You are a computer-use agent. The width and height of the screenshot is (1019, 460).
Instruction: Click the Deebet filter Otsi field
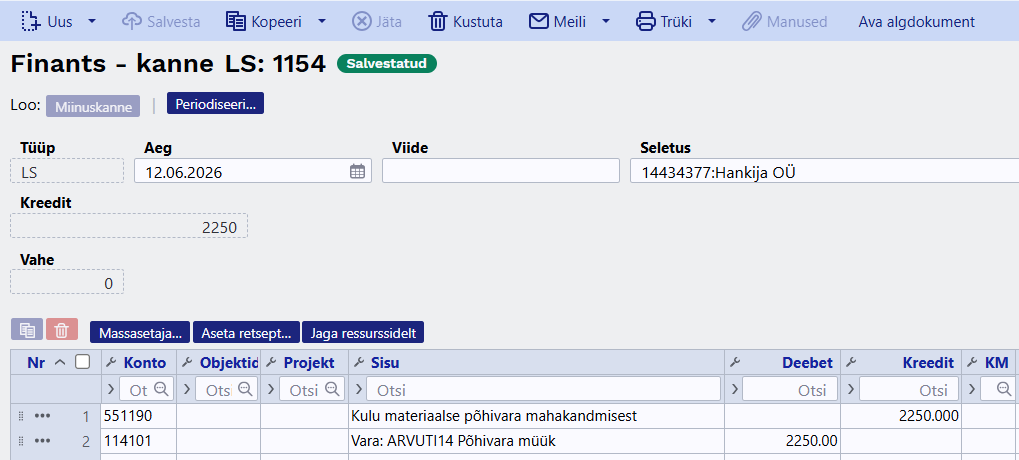coord(788,389)
